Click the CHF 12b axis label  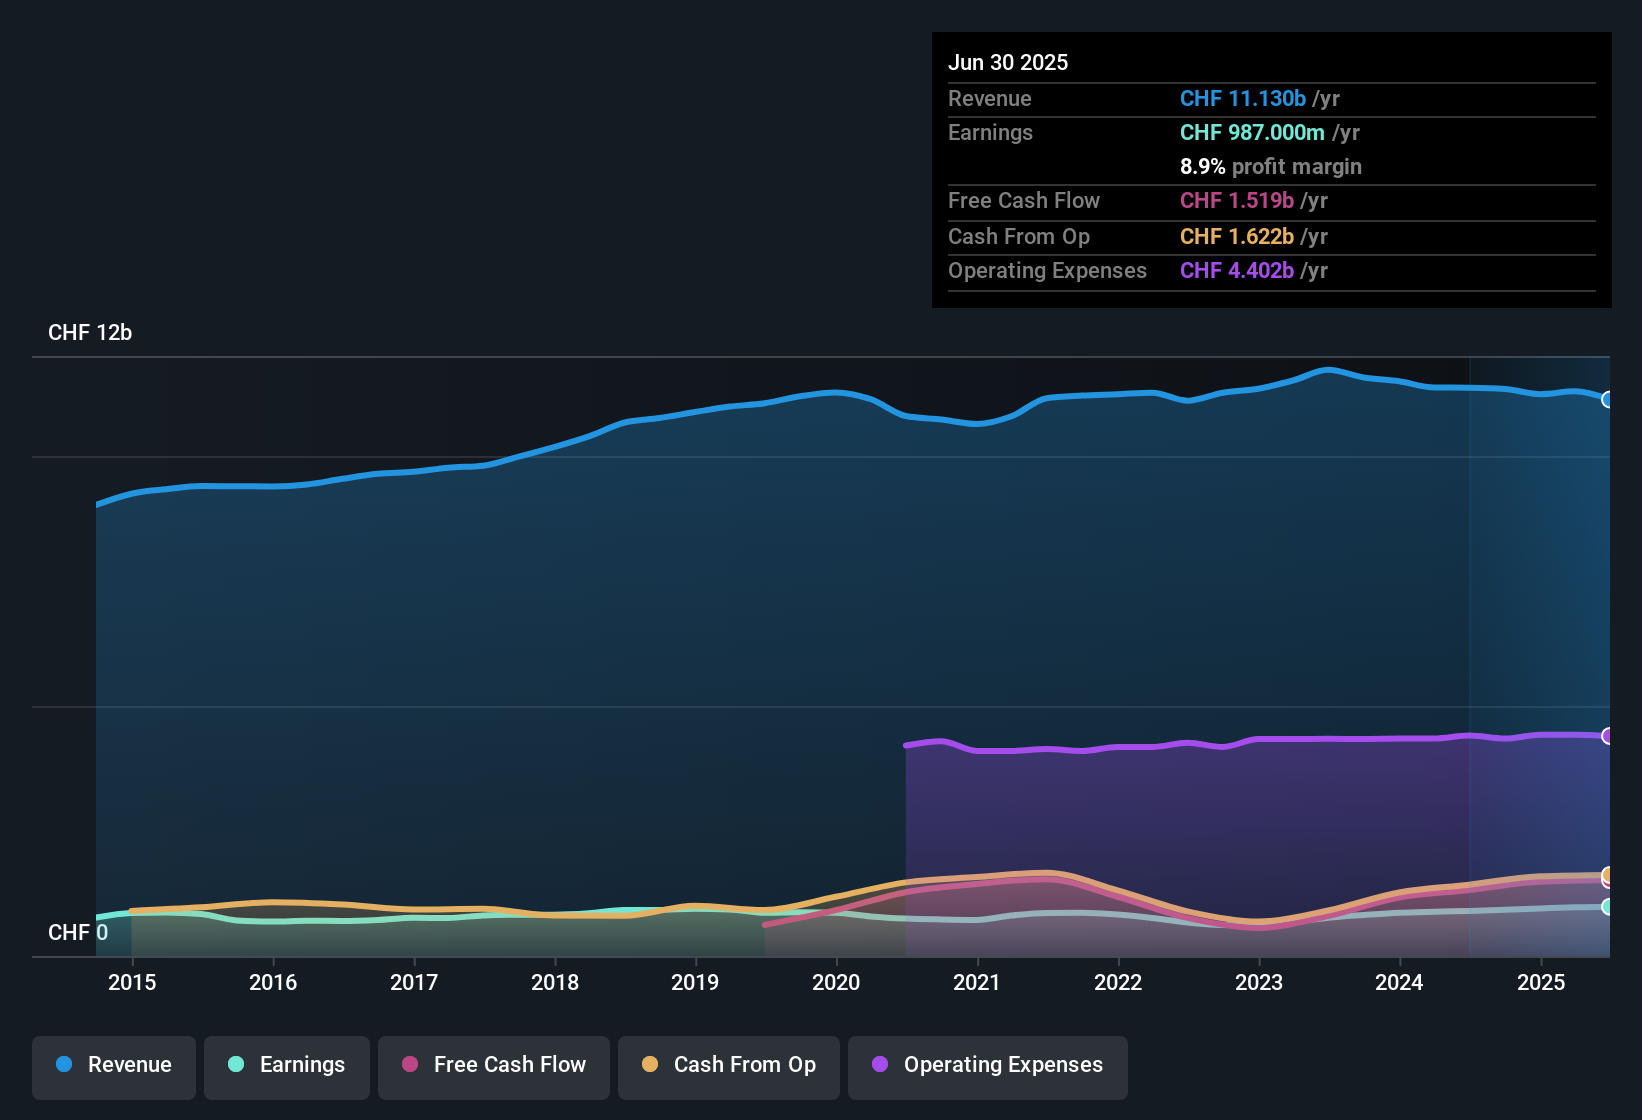point(90,333)
